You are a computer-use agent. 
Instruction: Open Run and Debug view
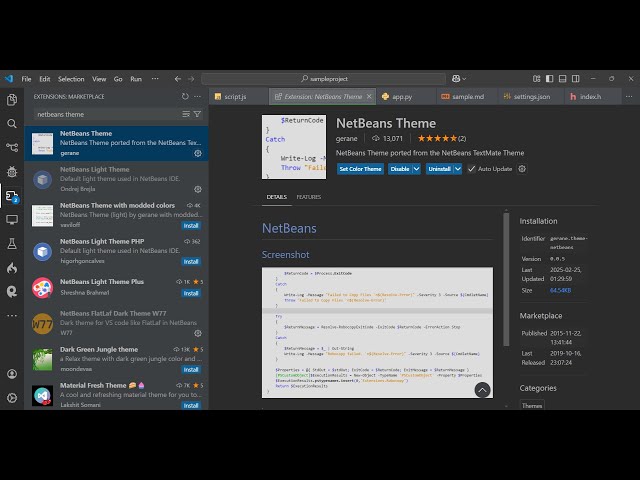12,172
